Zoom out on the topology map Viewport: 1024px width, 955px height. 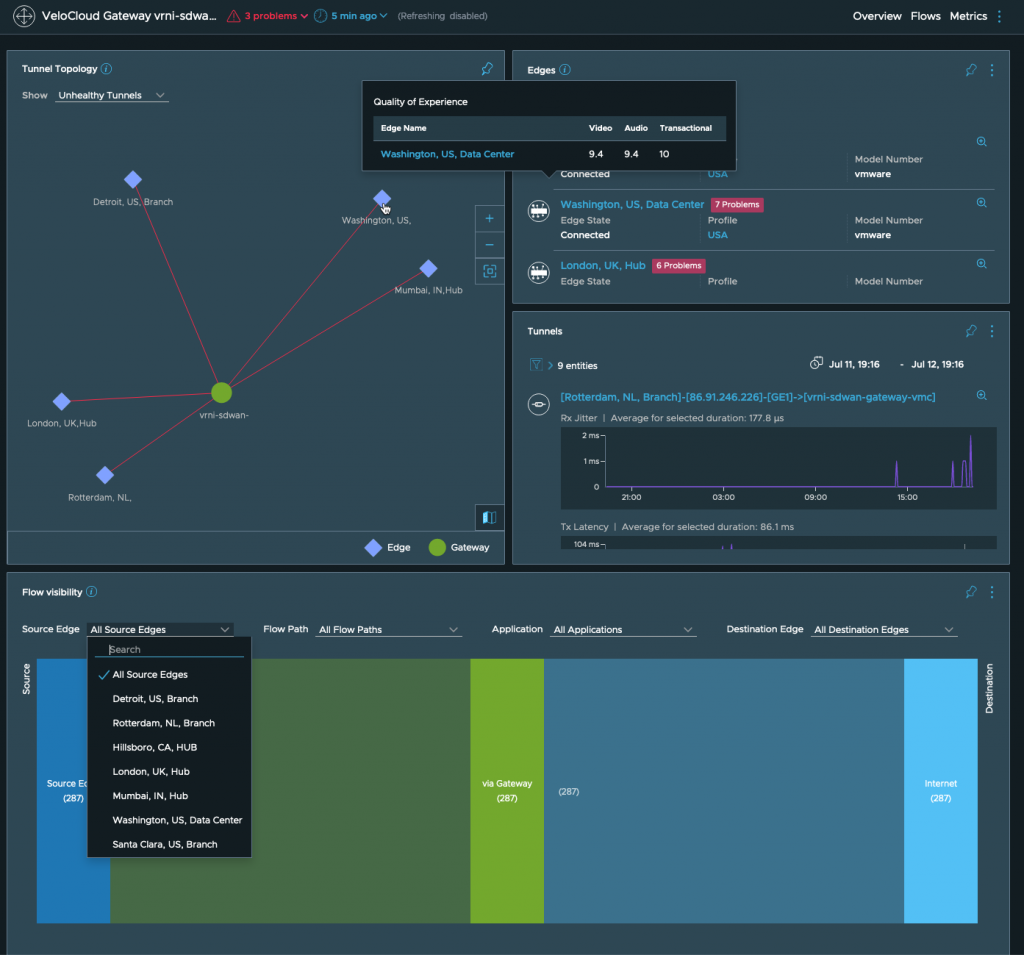pos(489,245)
